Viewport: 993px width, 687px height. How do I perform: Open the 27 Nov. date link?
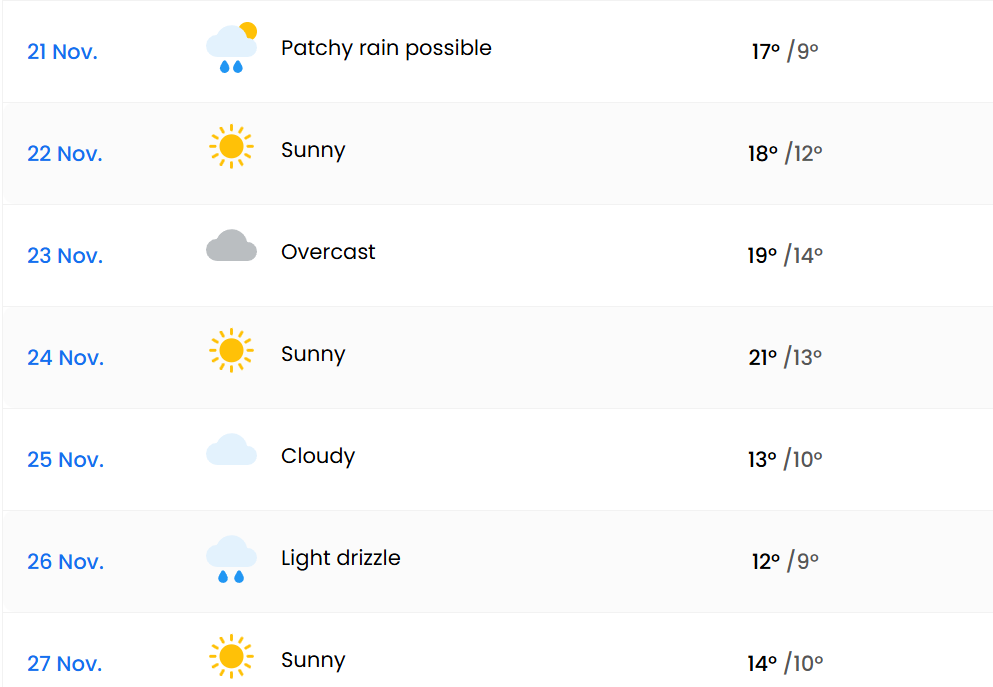[65, 664]
